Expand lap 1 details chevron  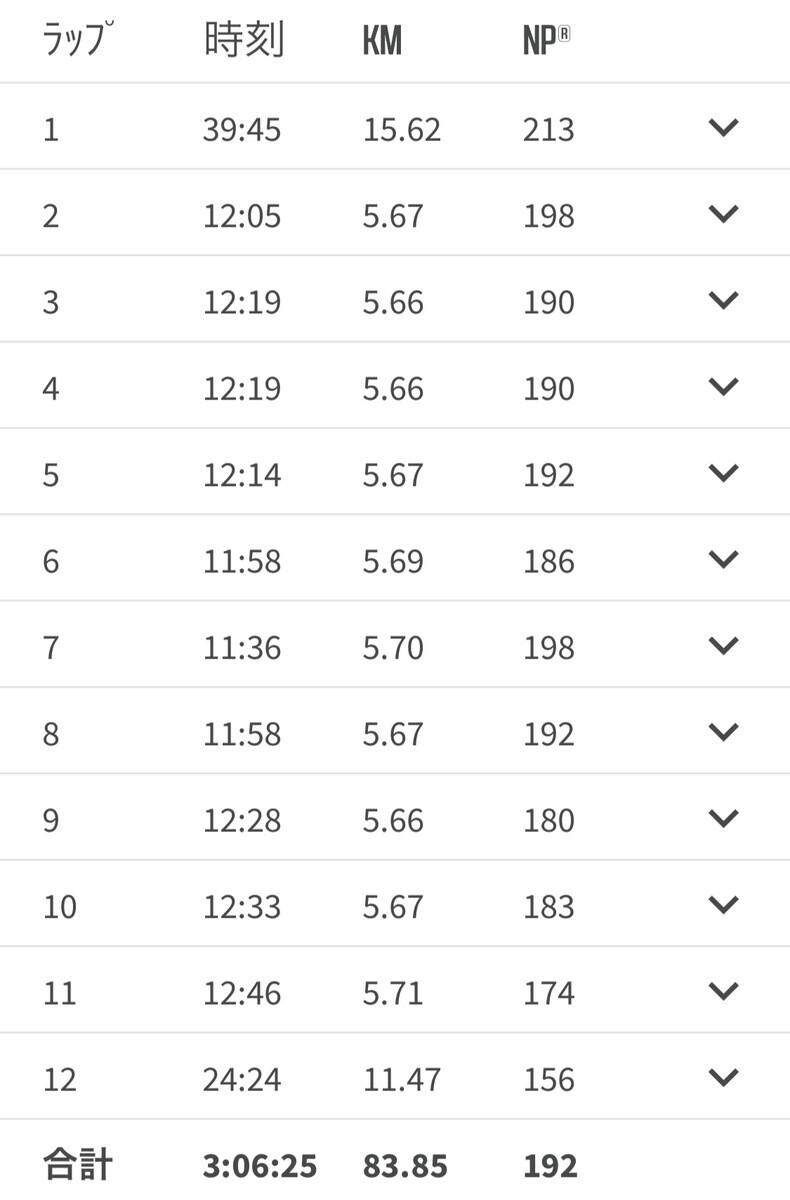pos(722,127)
